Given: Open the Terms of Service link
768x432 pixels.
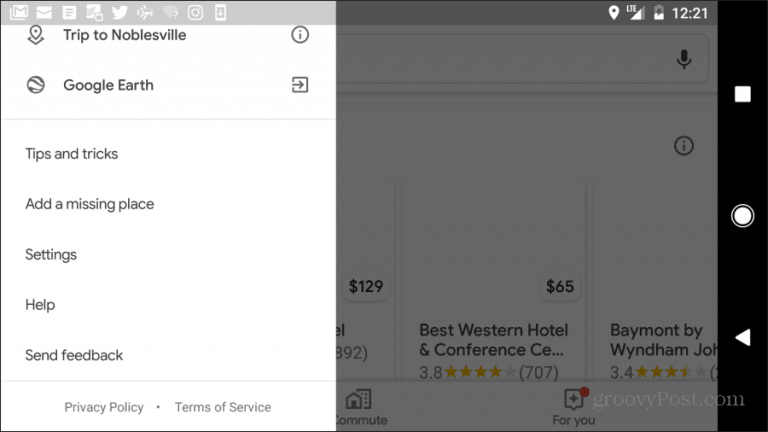Looking at the screenshot, I should (x=223, y=407).
